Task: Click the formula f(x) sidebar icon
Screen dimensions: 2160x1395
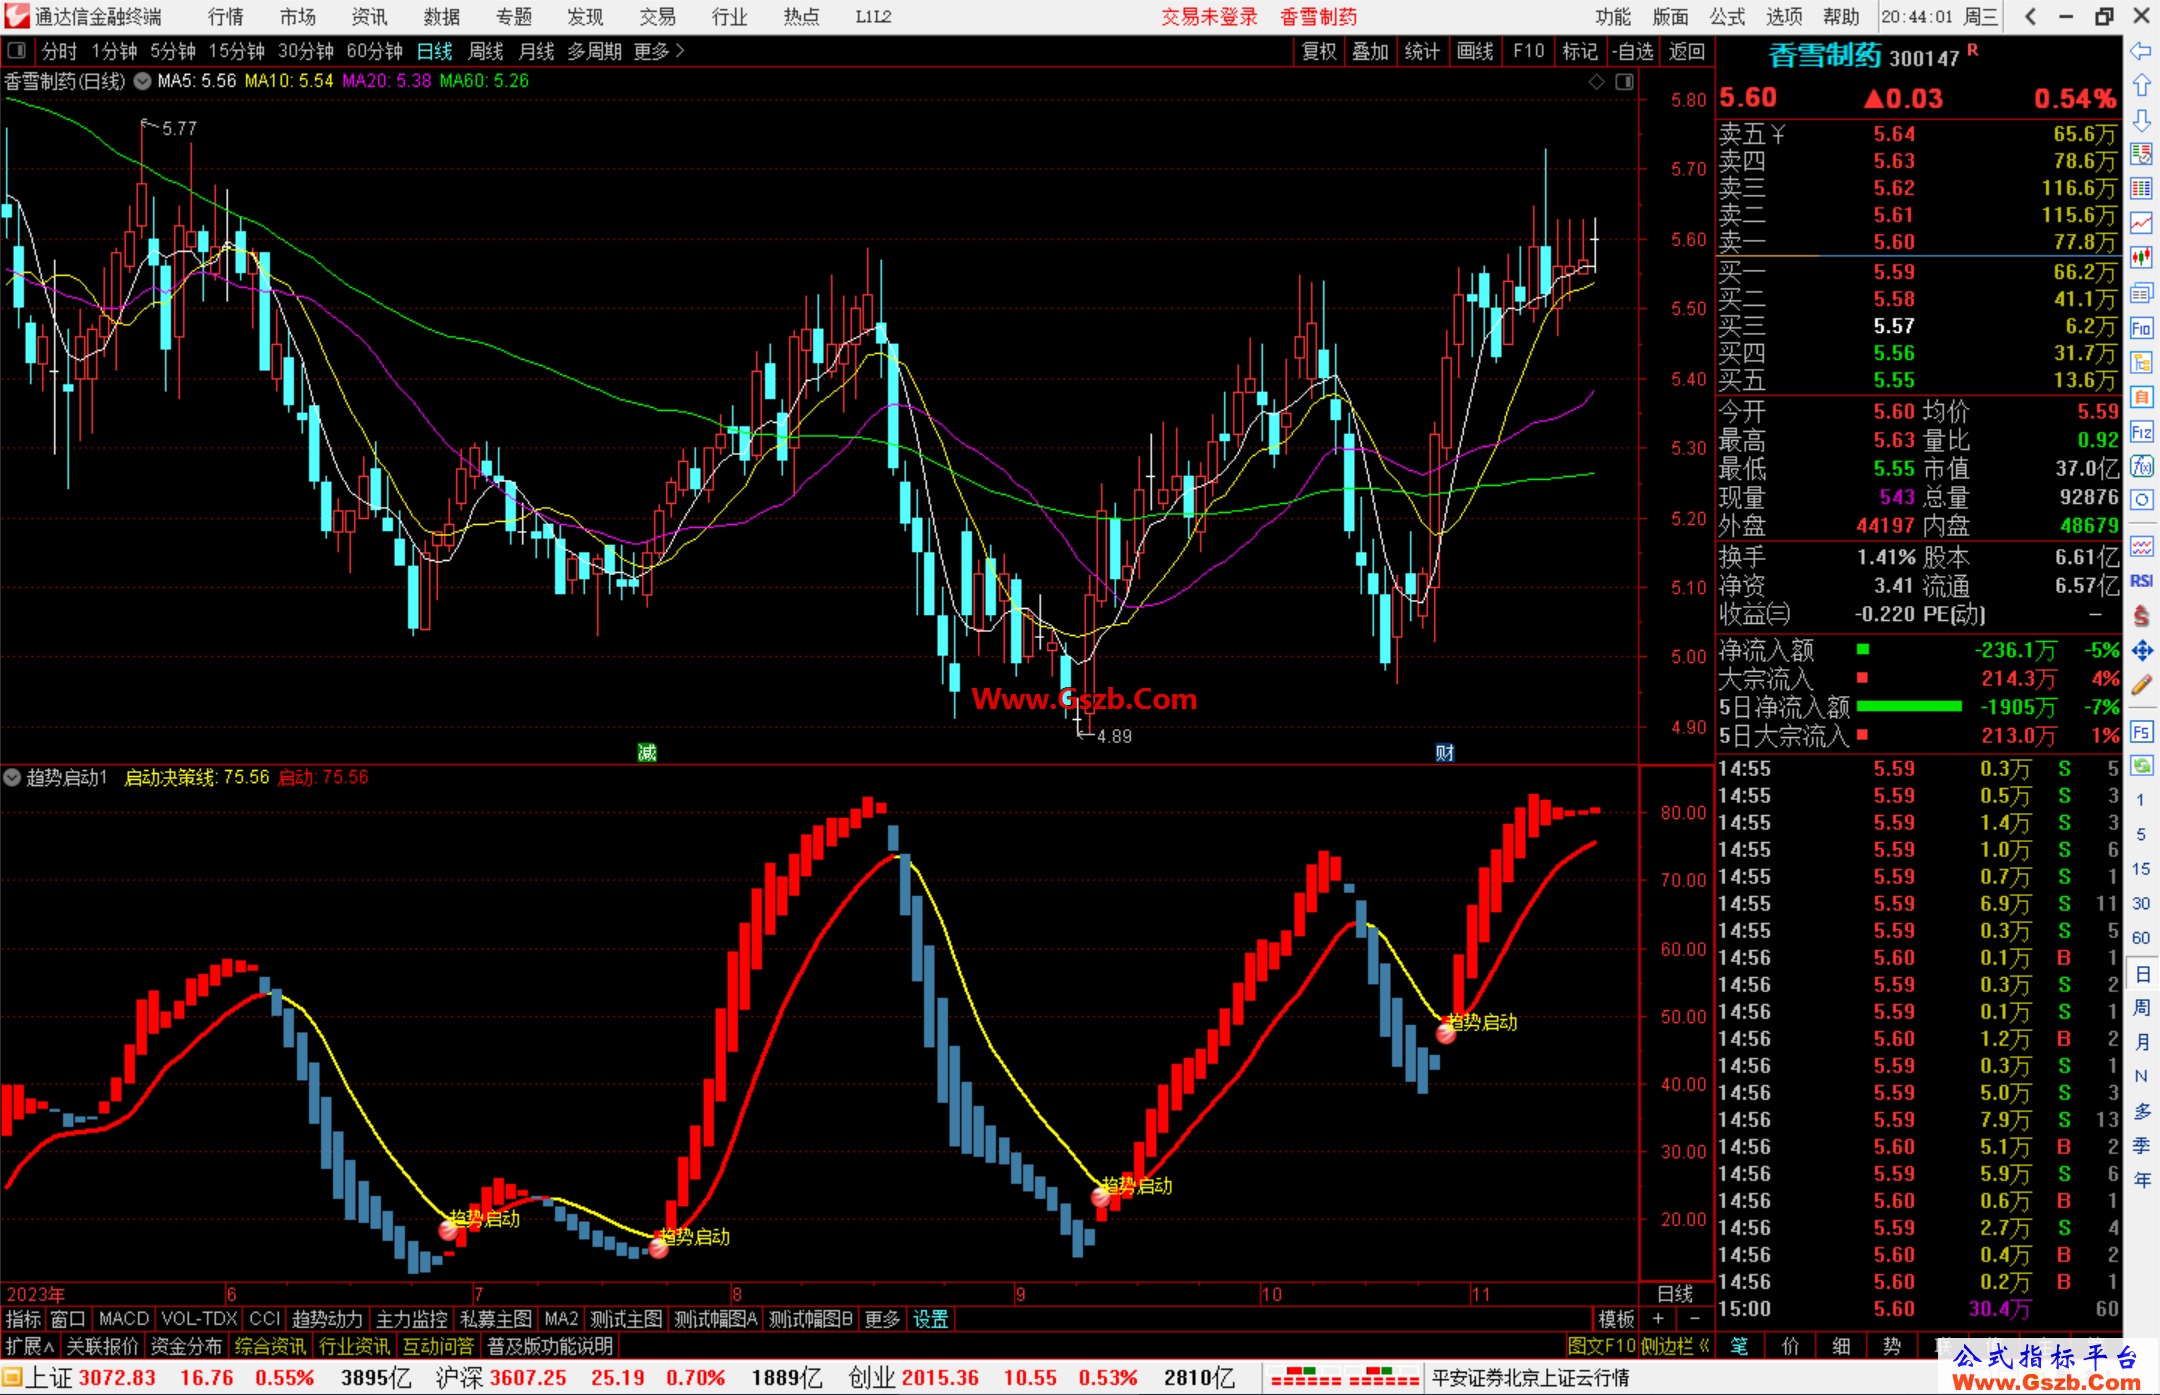Action: pos(2141,466)
